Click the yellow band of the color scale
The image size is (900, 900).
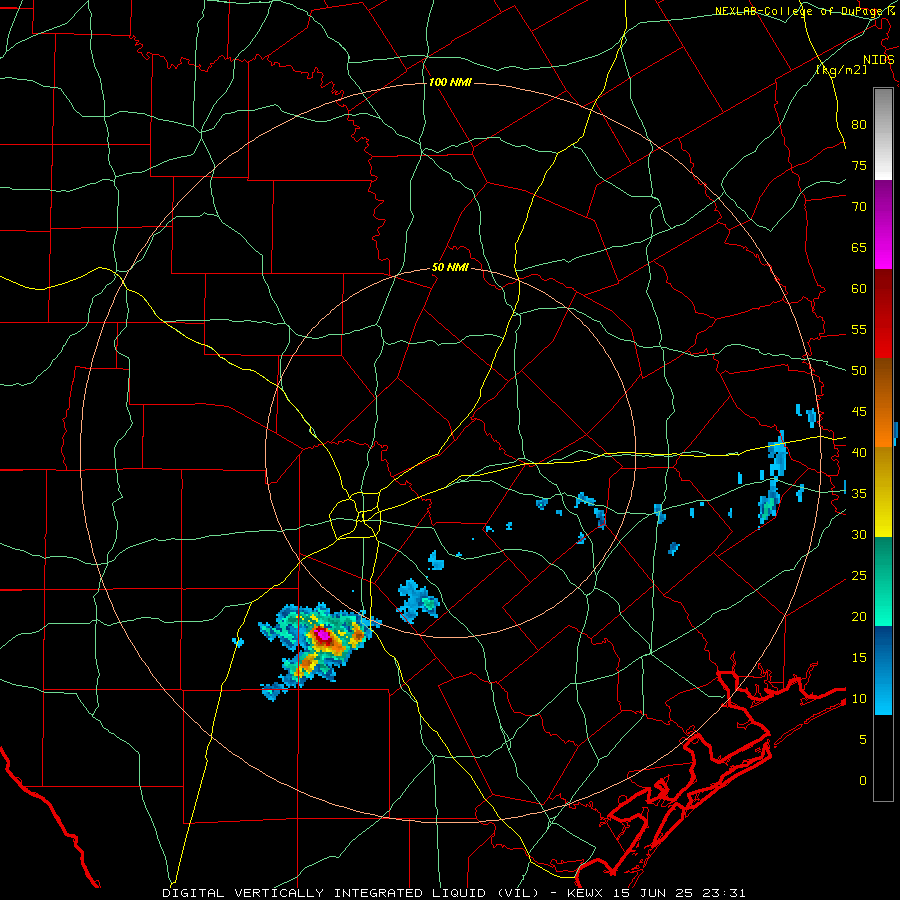coord(883,492)
